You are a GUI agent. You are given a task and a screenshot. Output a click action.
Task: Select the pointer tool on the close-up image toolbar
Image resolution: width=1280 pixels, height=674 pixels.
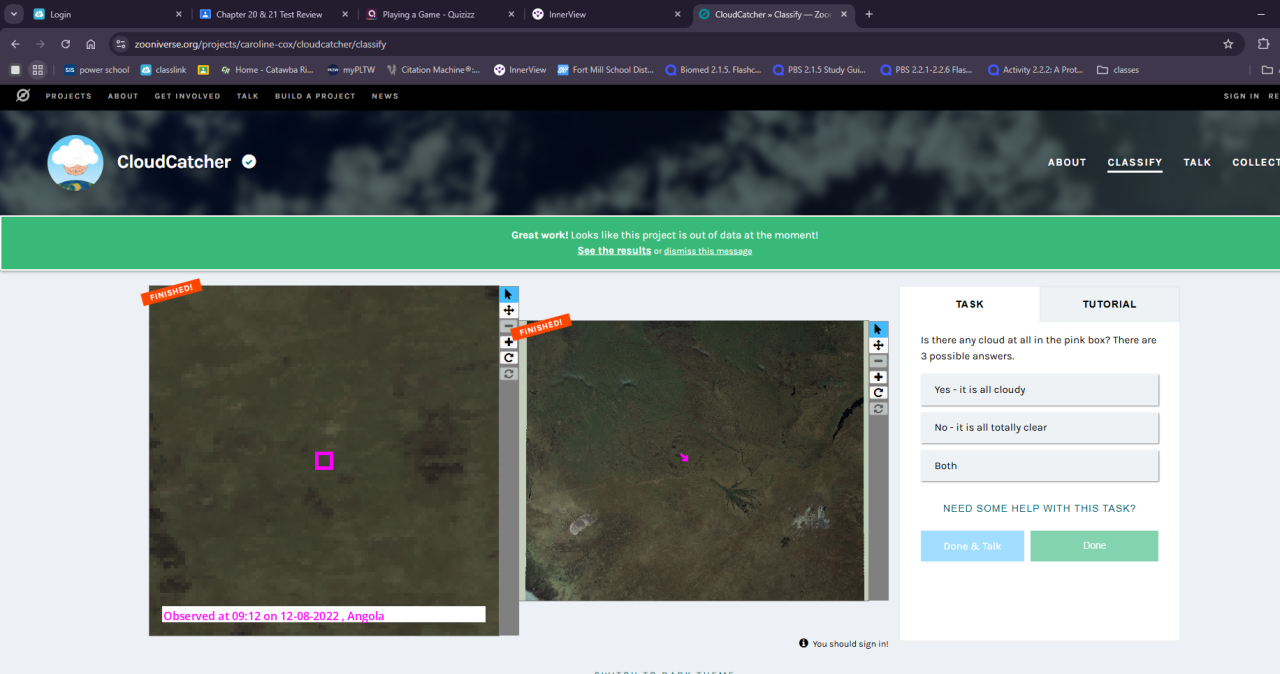pos(509,294)
